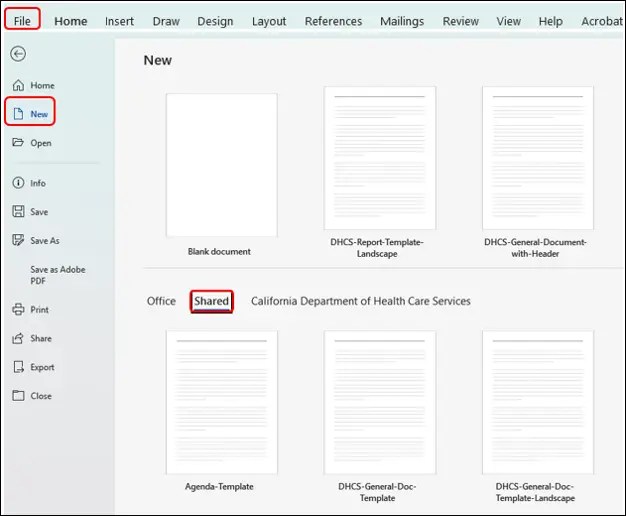The width and height of the screenshot is (626, 516).
Task: Select California Department of Health Care Services tab
Action: click(361, 301)
